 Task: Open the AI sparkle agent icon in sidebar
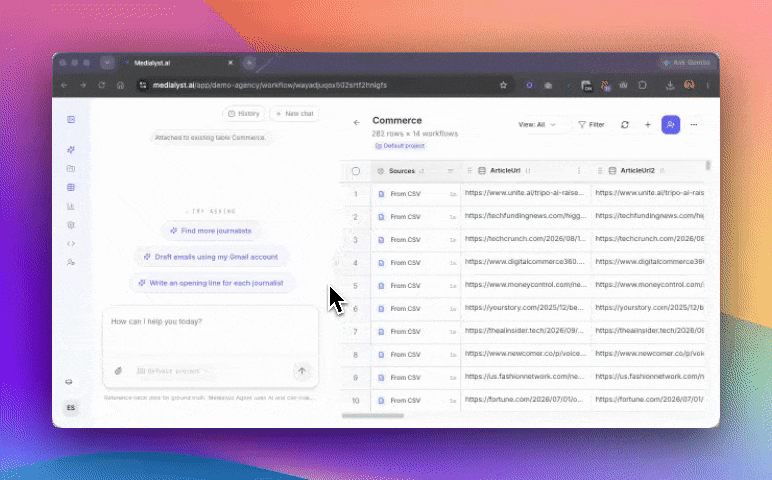pyautogui.click(x=71, y=150)
